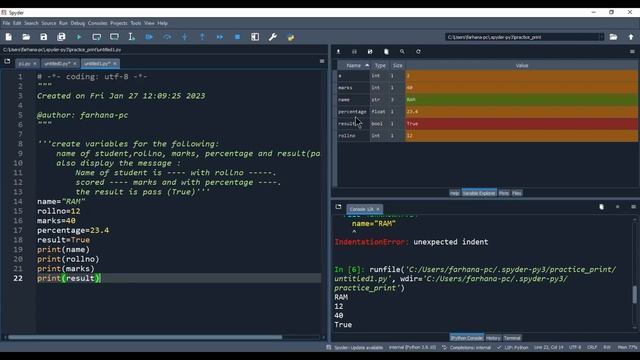Import data in Variable Explorer
Viewport: 640px width, 360px height.
point(338,52)
